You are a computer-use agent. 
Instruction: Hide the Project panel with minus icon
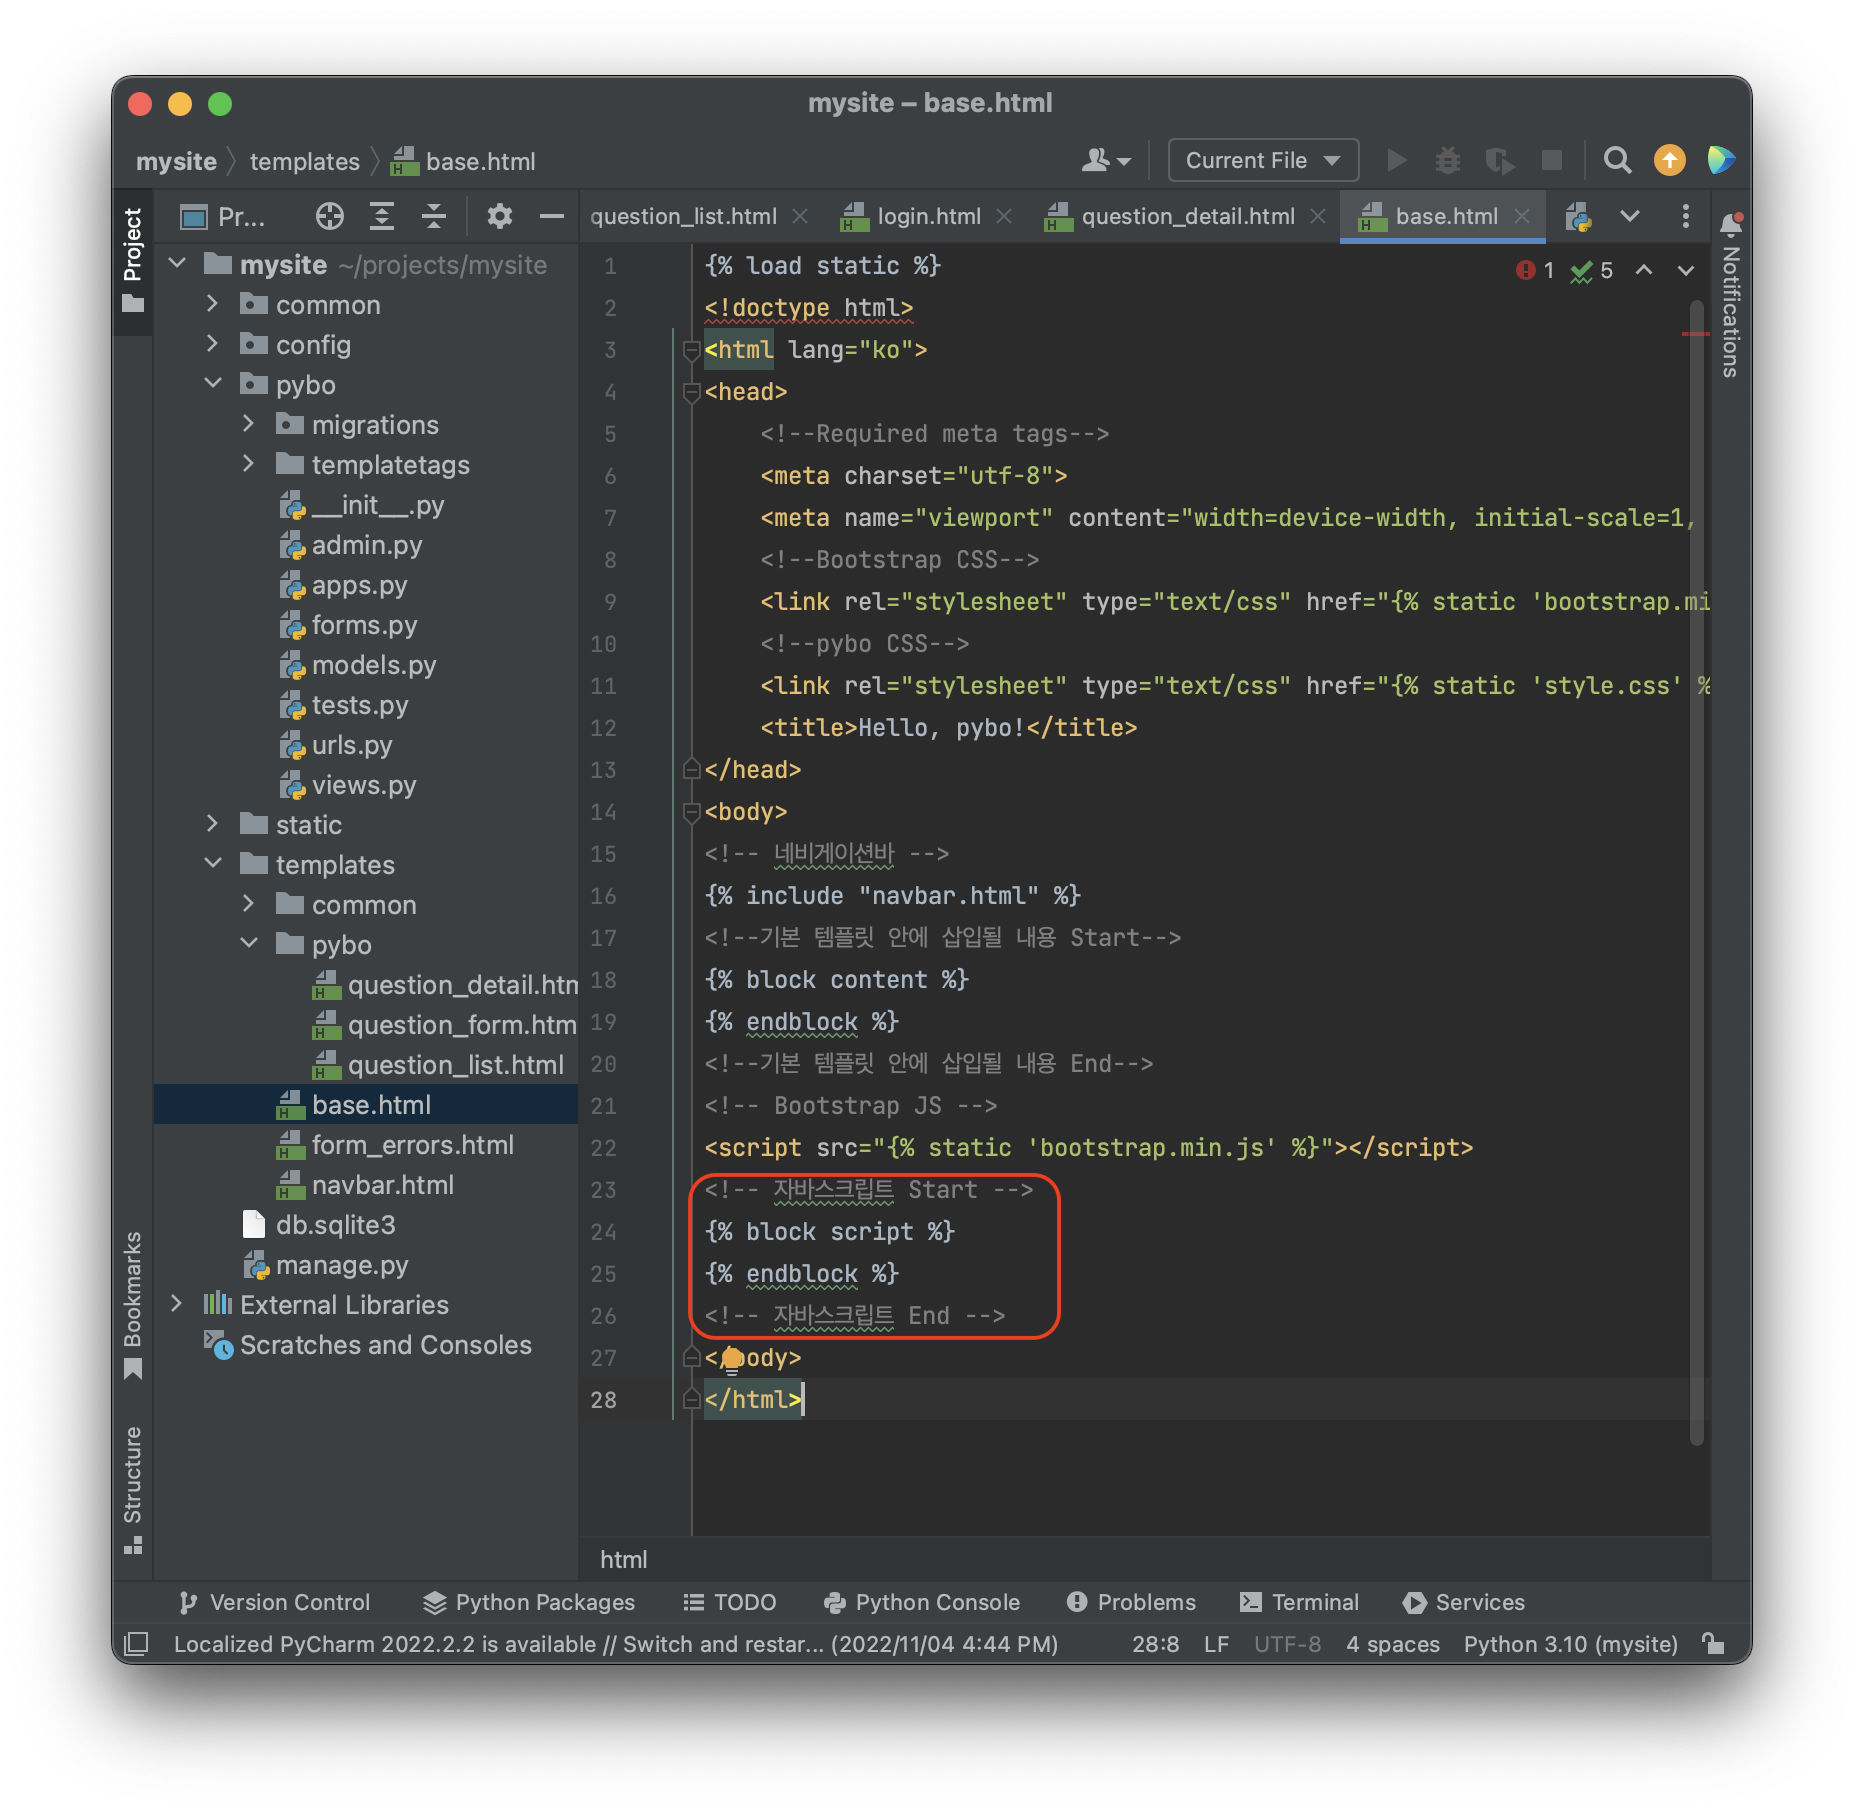551,216
